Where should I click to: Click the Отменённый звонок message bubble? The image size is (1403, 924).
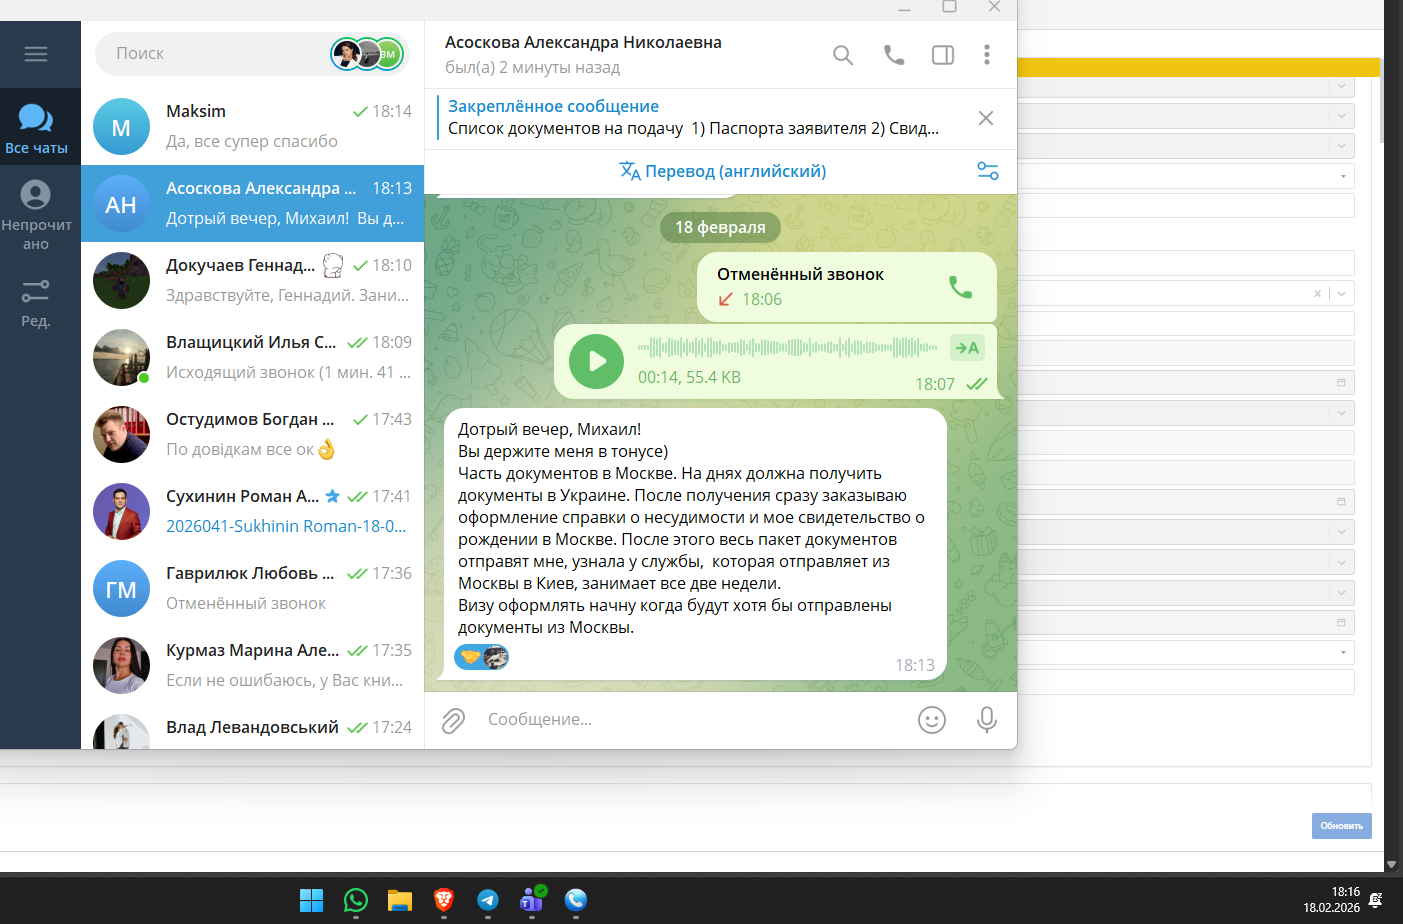point(847,287)
